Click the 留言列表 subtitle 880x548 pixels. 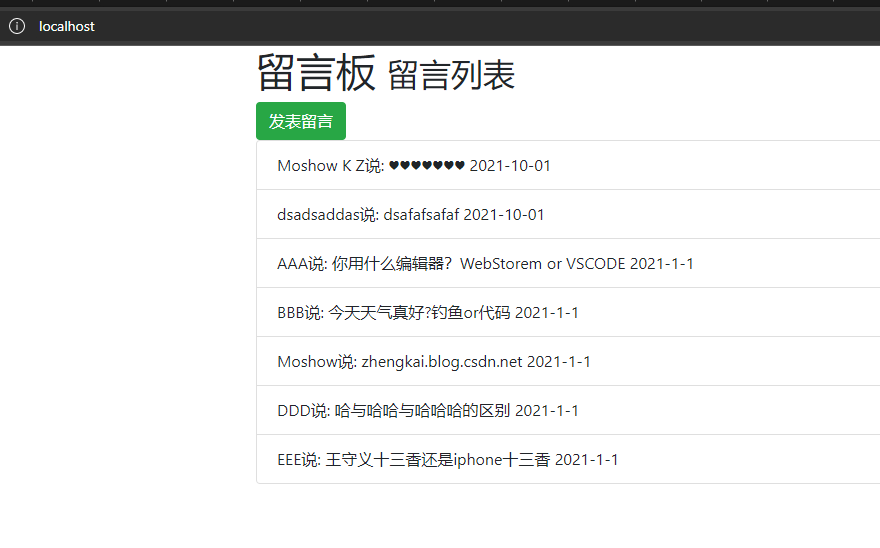coord(451,75)
